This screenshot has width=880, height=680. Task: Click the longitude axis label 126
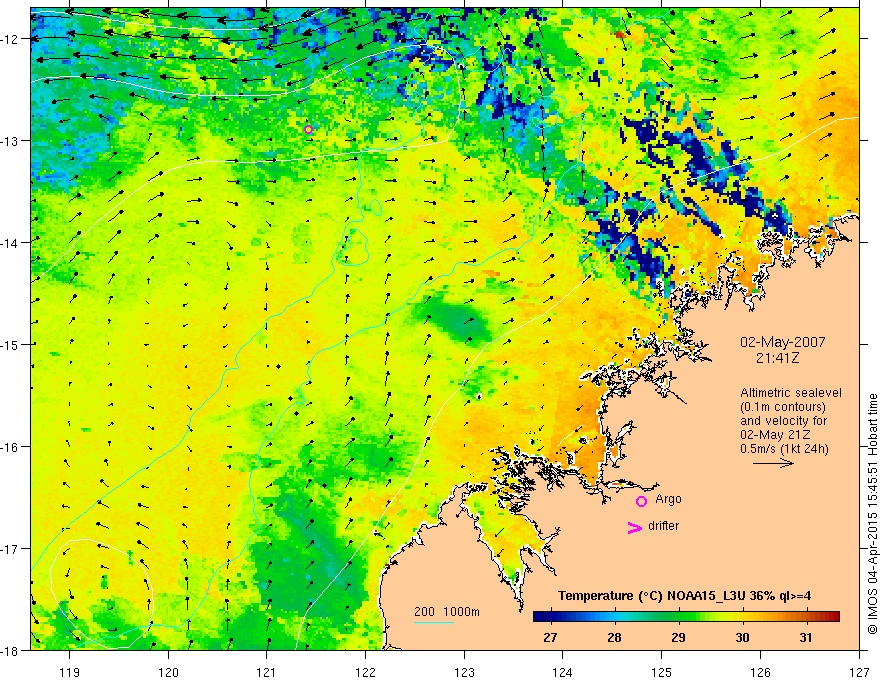(x=760, y=672)
